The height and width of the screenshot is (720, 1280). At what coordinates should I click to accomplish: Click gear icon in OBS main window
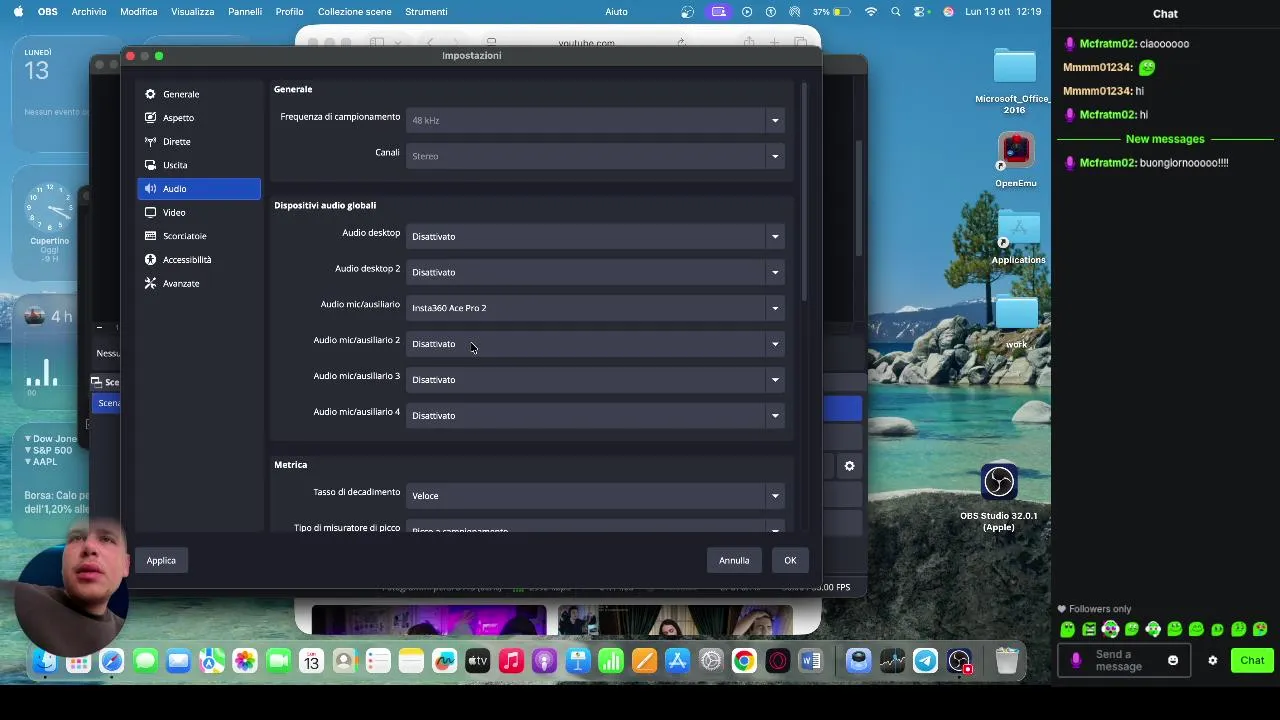[849, 466]
